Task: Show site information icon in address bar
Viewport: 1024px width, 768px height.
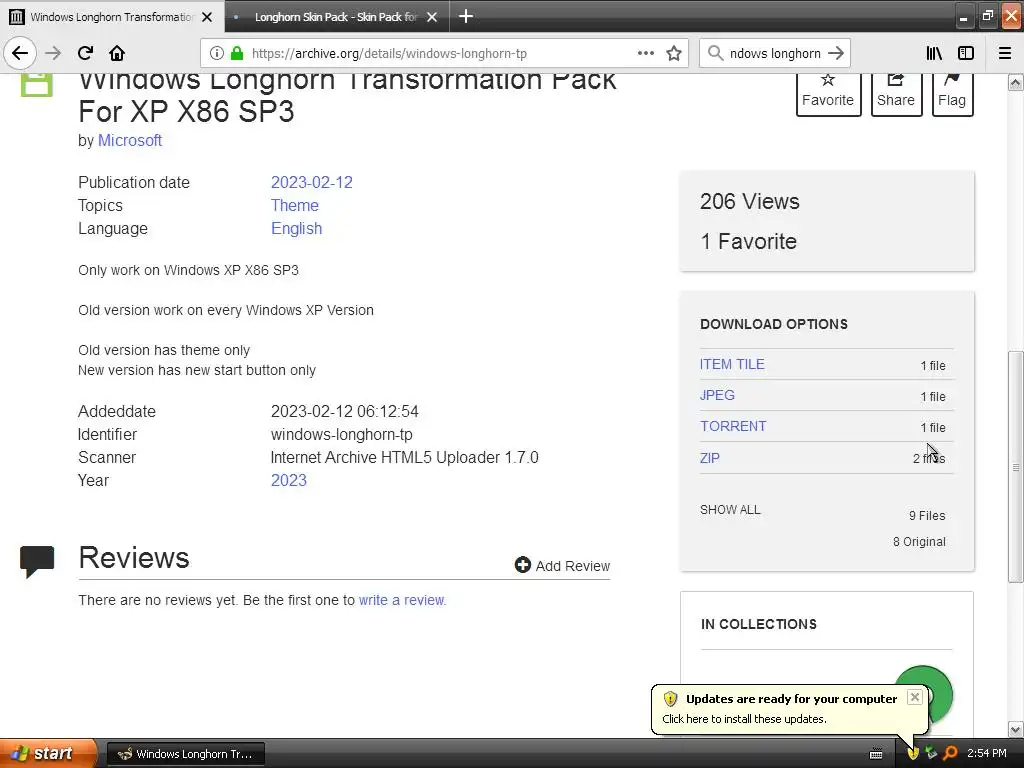Action: [217, 54]
